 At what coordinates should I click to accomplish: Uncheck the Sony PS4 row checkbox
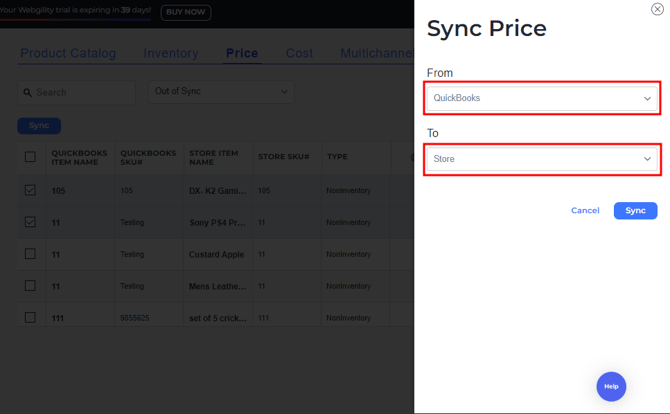tap(30, 222)
